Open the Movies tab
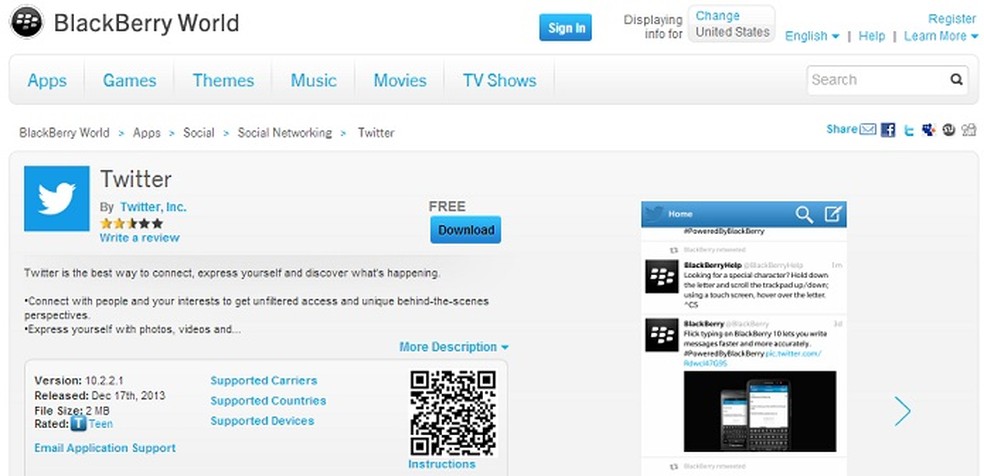 pyautogui.click(x=400, y=80)
